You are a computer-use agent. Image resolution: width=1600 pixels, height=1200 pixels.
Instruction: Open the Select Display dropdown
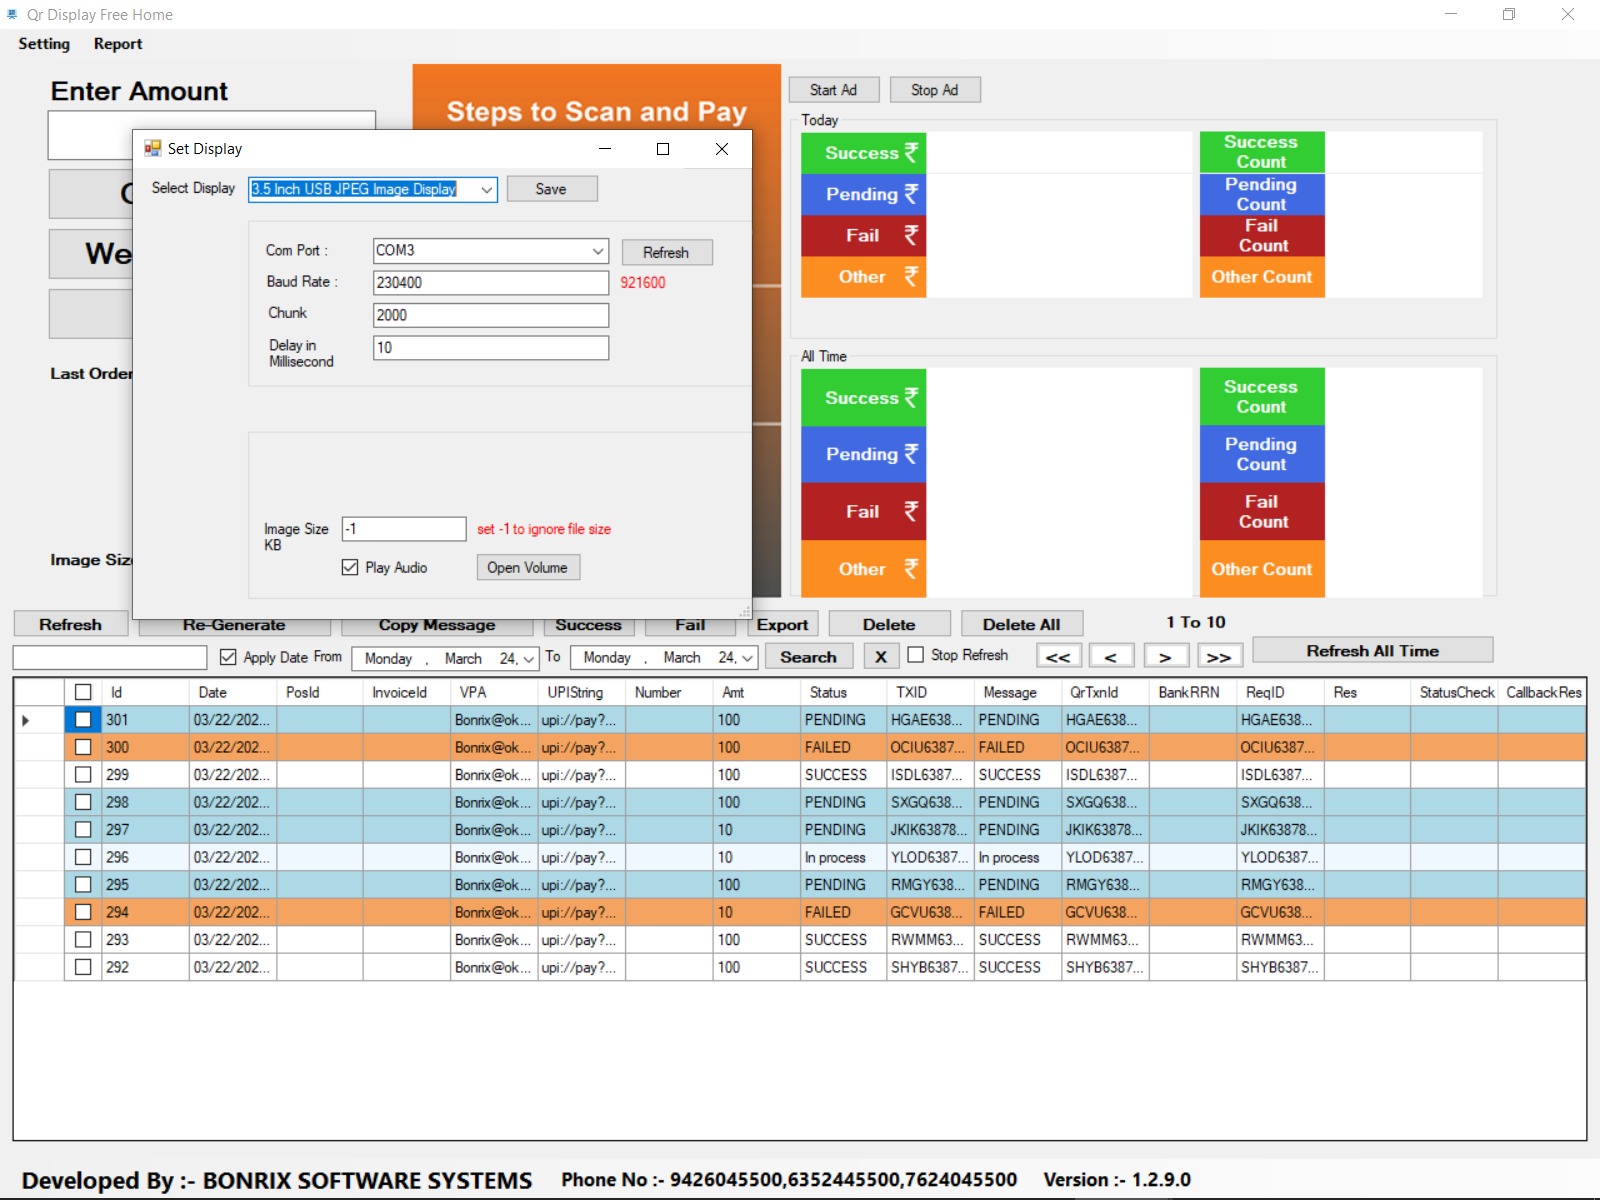486,190
